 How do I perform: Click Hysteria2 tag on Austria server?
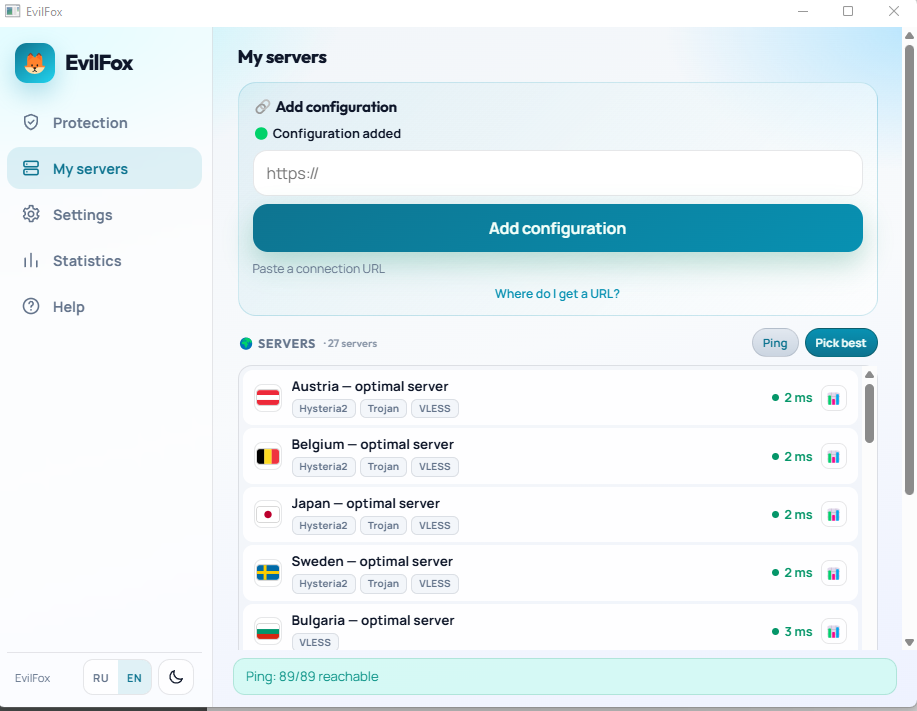[323, 409]
